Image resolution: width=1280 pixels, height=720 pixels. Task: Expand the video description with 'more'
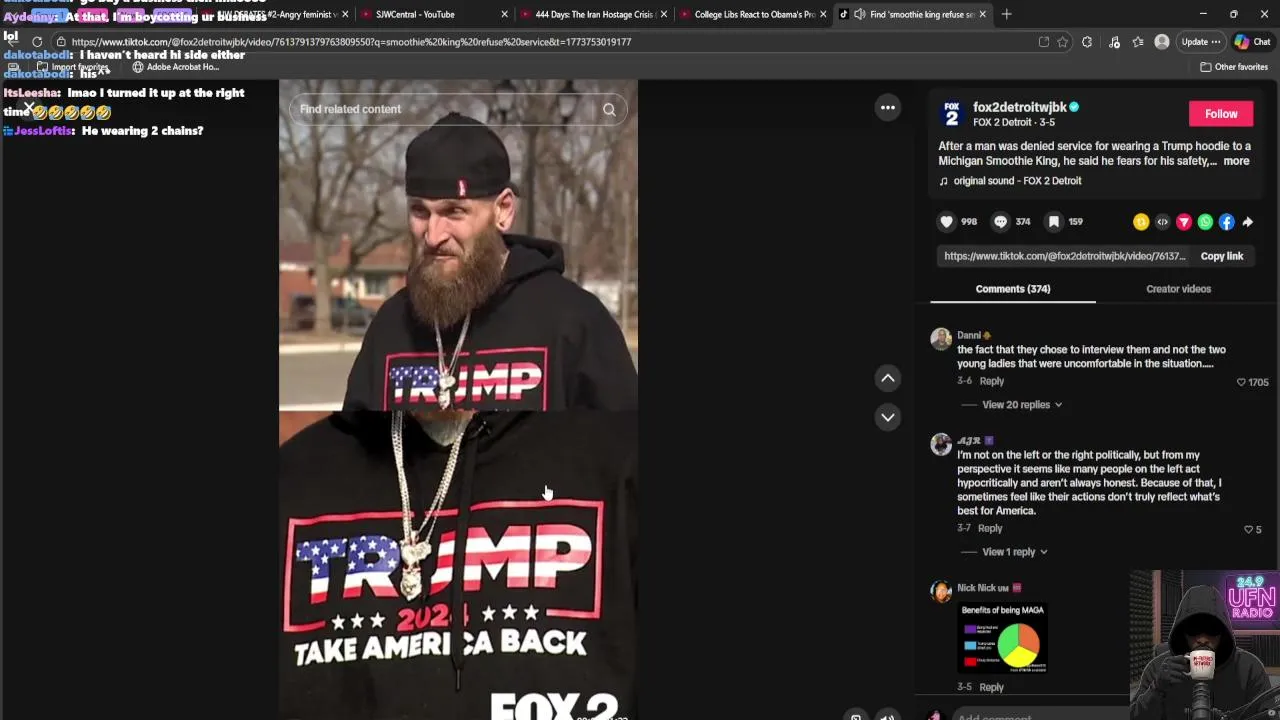pos(1236,161)
